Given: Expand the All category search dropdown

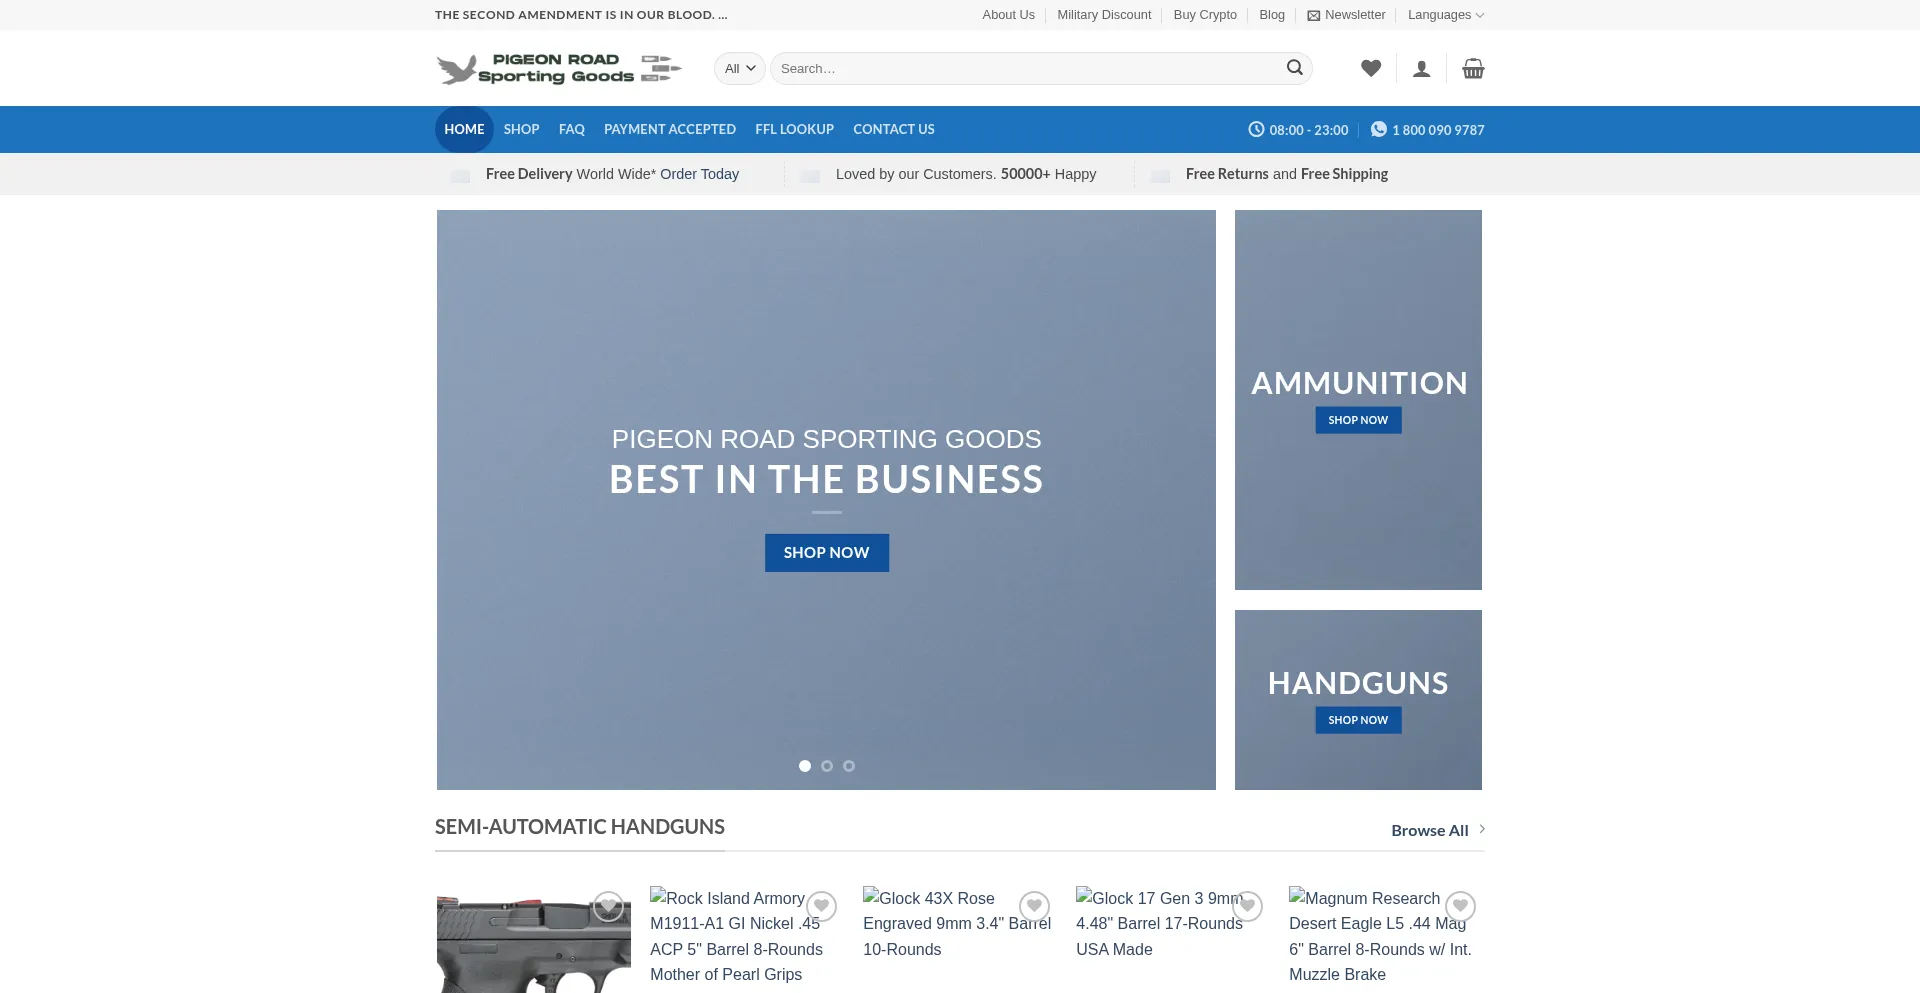Looking at the screenshot, I should [x=739, y=69].
